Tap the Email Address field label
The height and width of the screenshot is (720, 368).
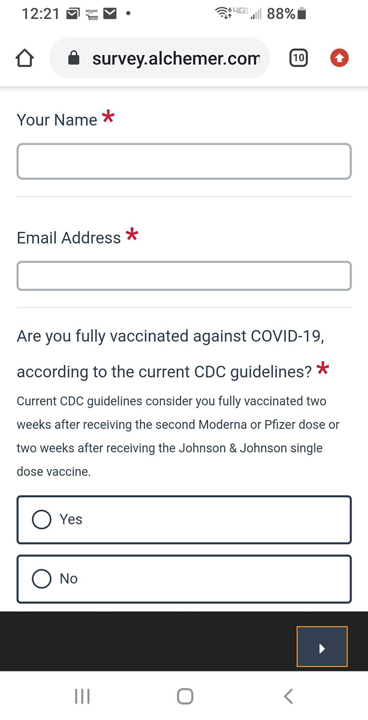[69, 238]
